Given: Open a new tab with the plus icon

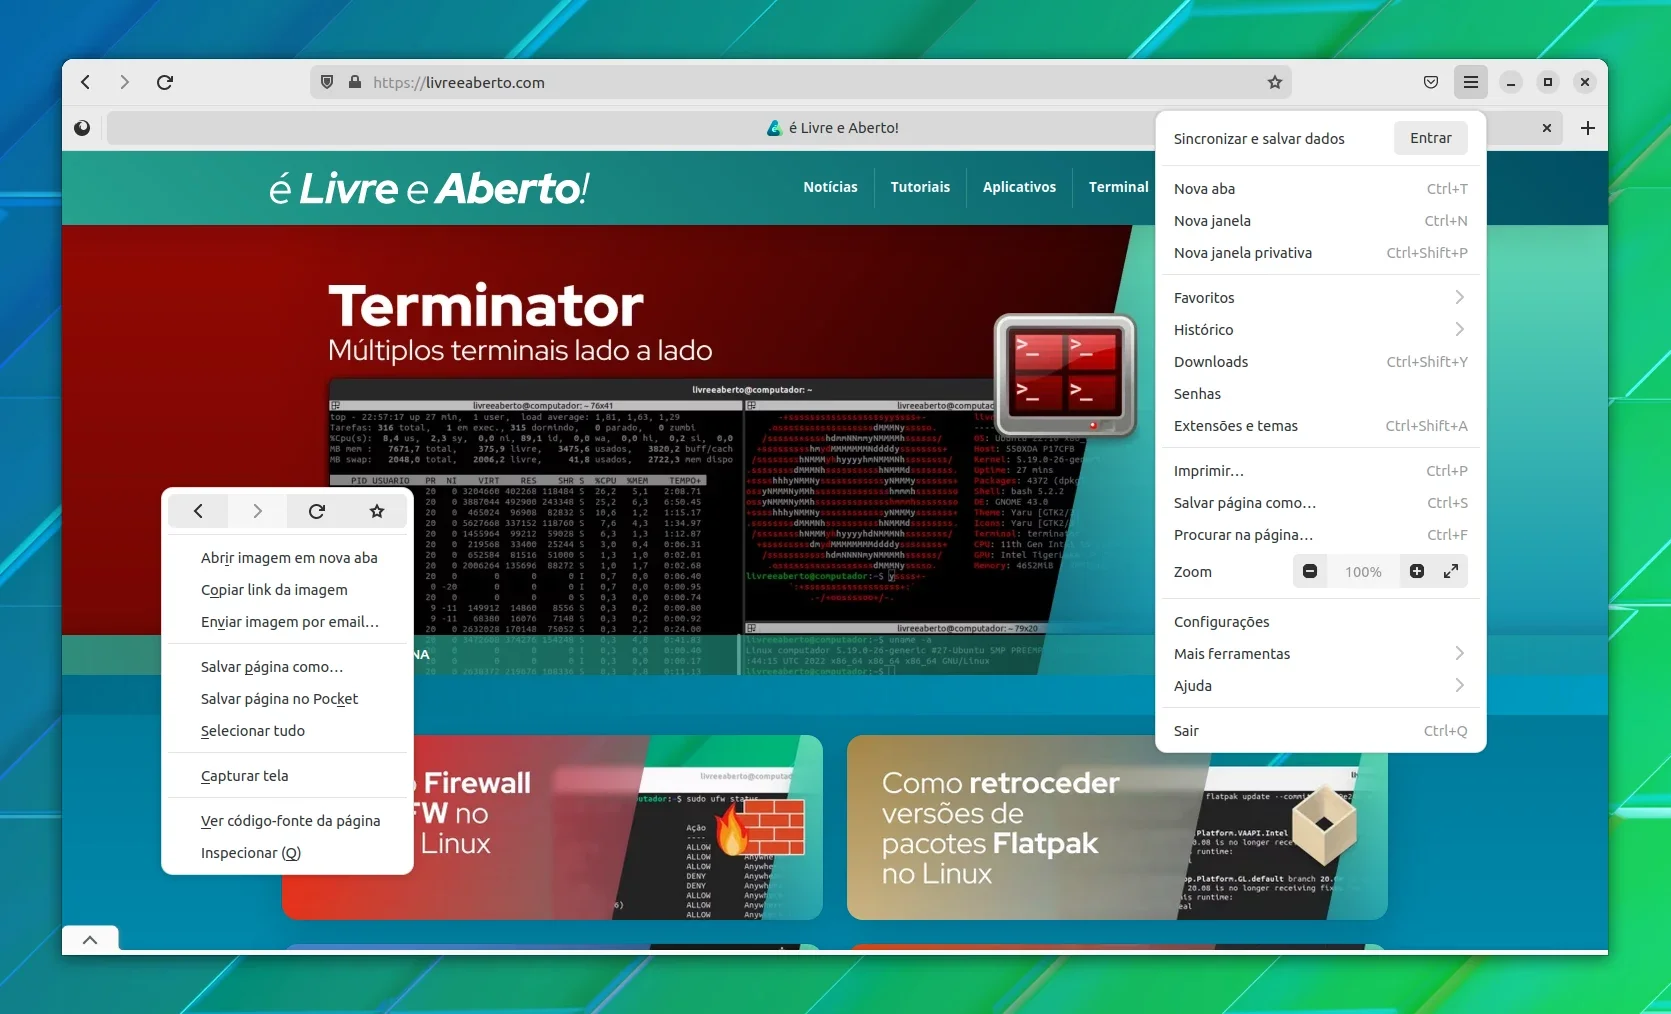Looking at the screenshot, I should [1588, 128].
